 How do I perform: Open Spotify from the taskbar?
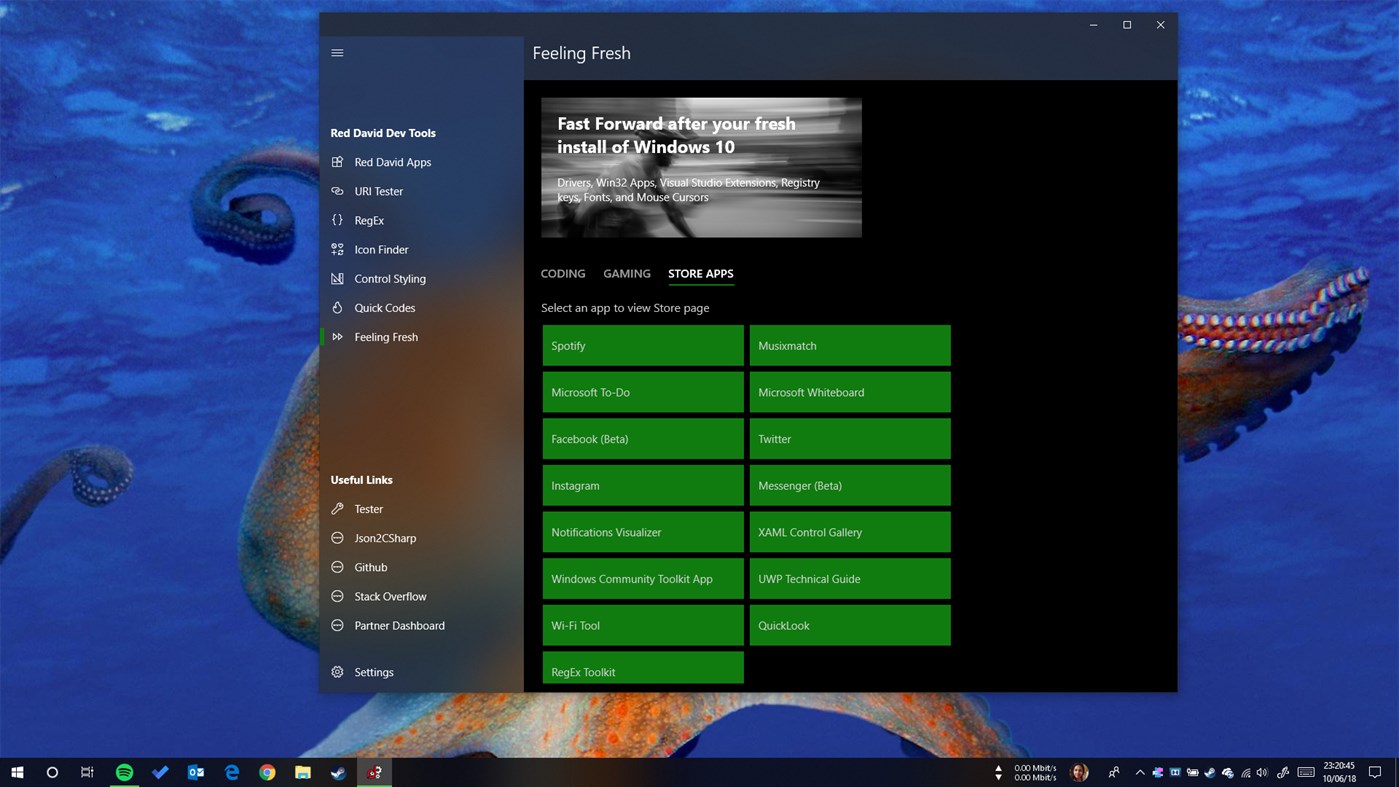click(124, 772)
